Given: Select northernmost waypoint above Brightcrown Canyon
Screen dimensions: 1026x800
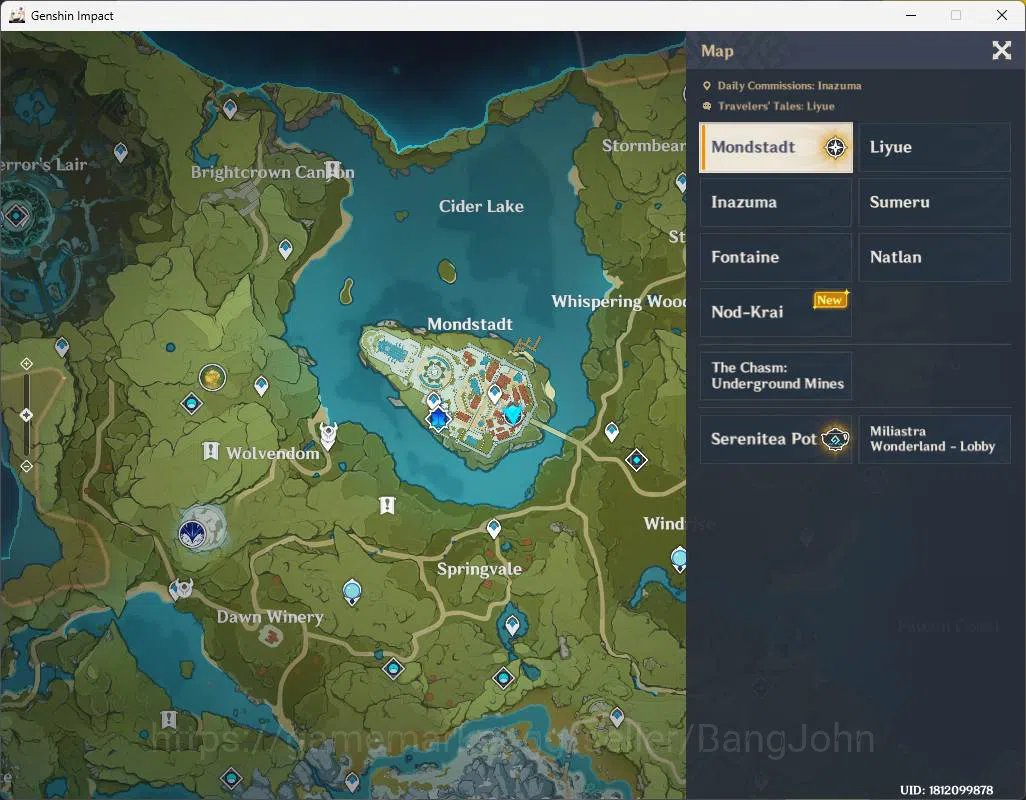Looking at the screenshot, I should click(x=230, y=109).
